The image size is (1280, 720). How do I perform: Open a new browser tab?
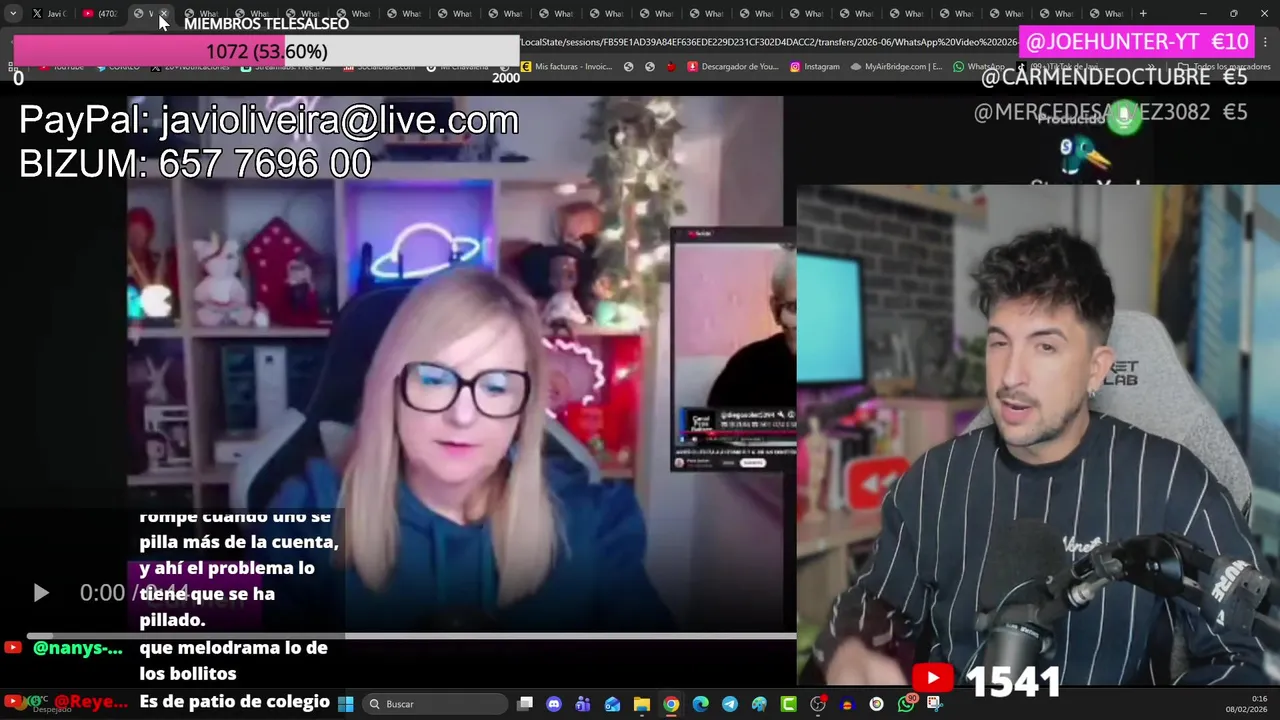coord(1143,14)
